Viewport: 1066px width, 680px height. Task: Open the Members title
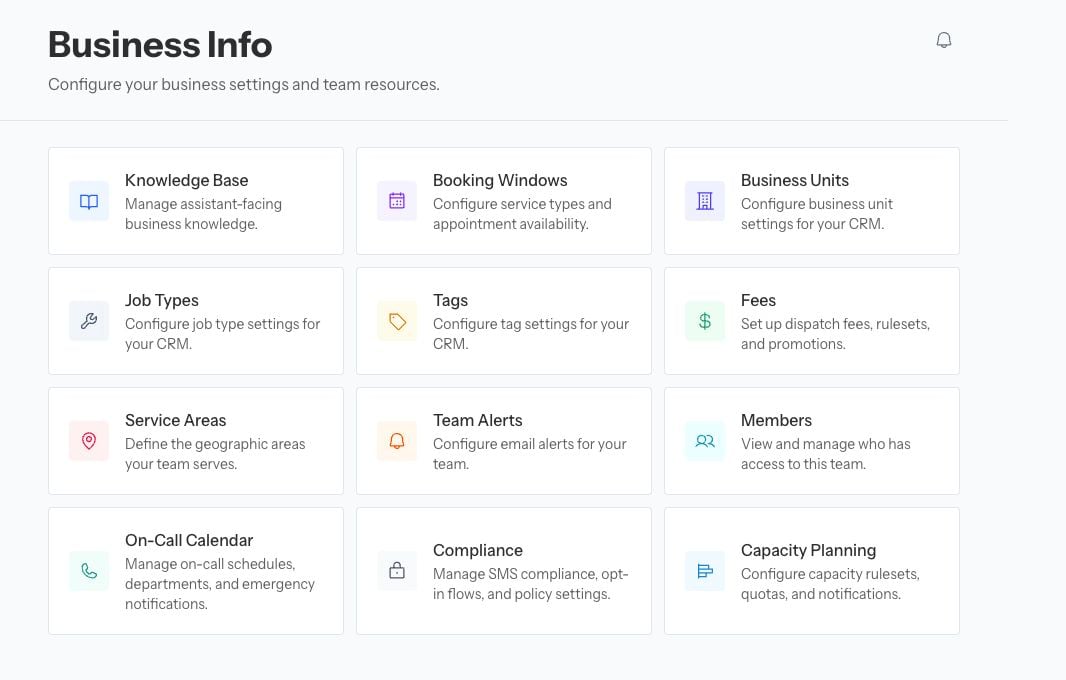tap(776, 420)
